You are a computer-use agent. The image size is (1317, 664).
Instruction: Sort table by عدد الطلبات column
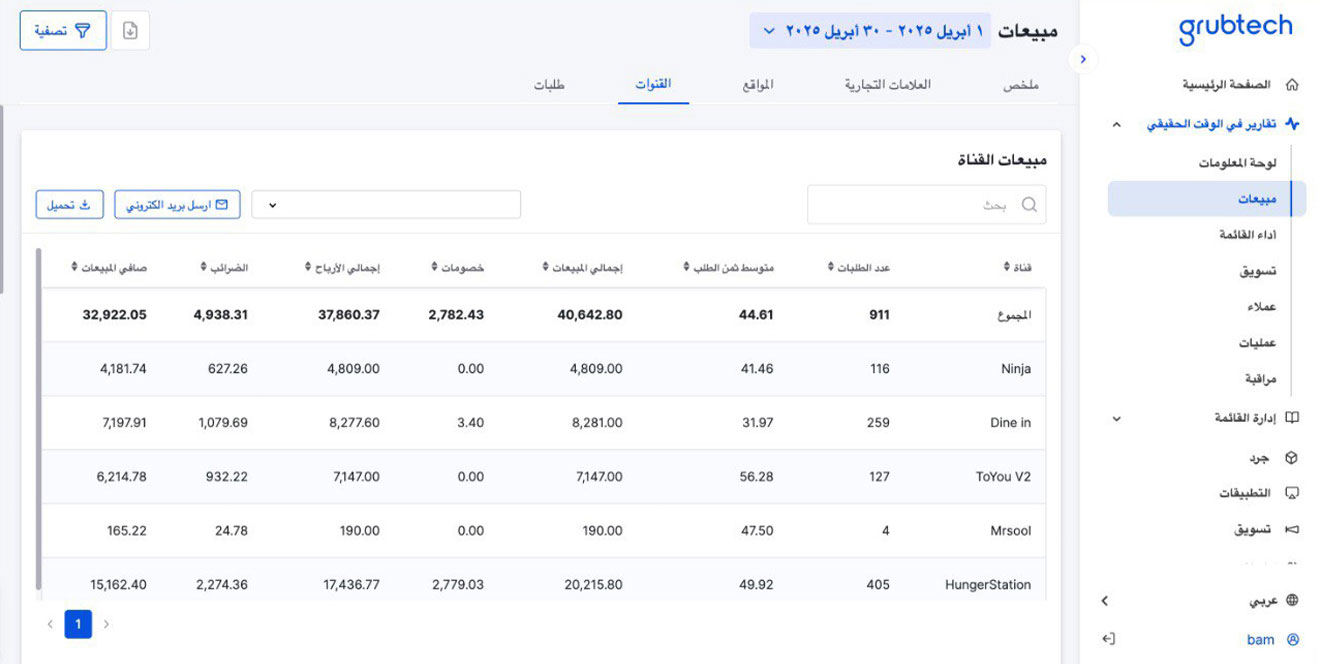pyautogui.click(x=859, y=267)
